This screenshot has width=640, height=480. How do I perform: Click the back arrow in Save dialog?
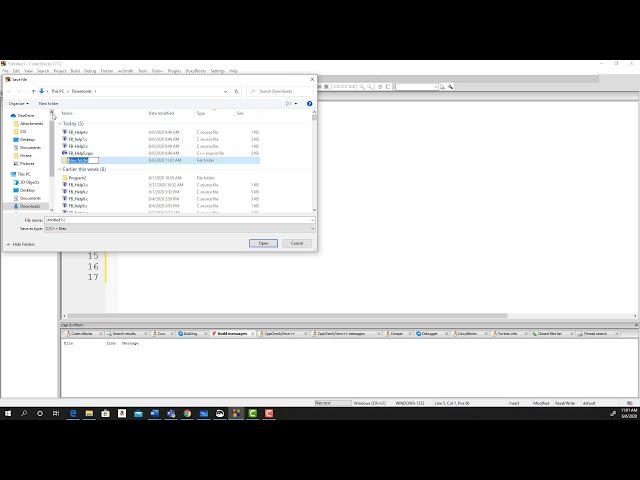coord(9,91)
